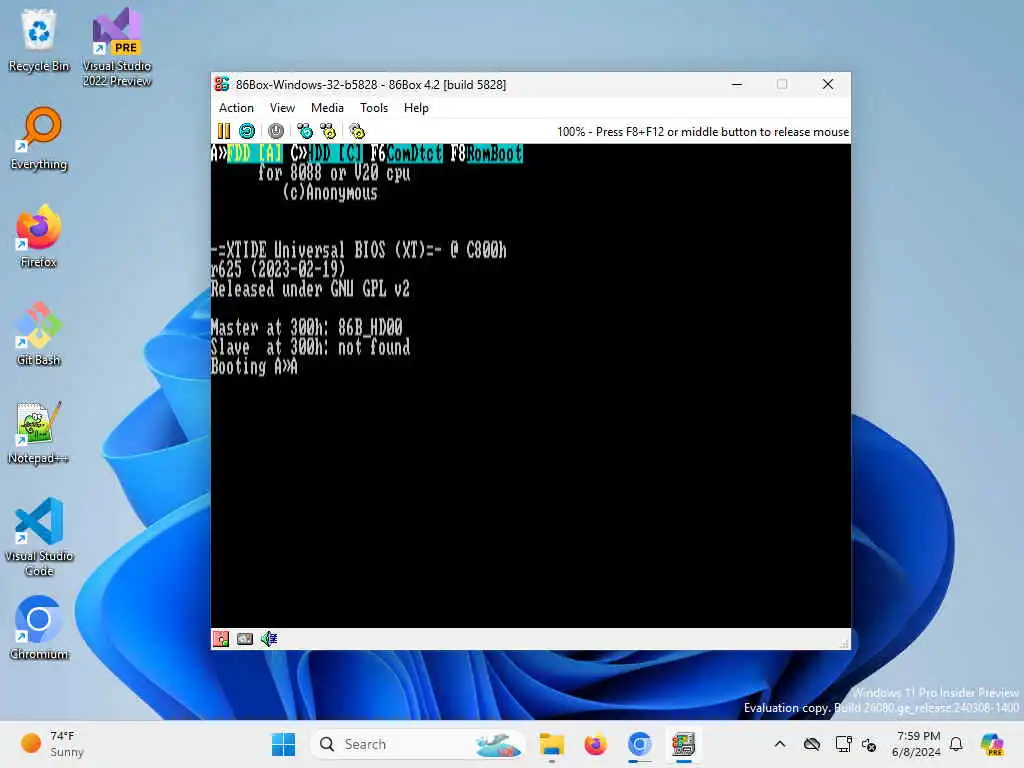Click the 'FDD [A]' boot option text
Viewport: 1024px width, 768px height.
pyautogui.click(x=255, y=154)
